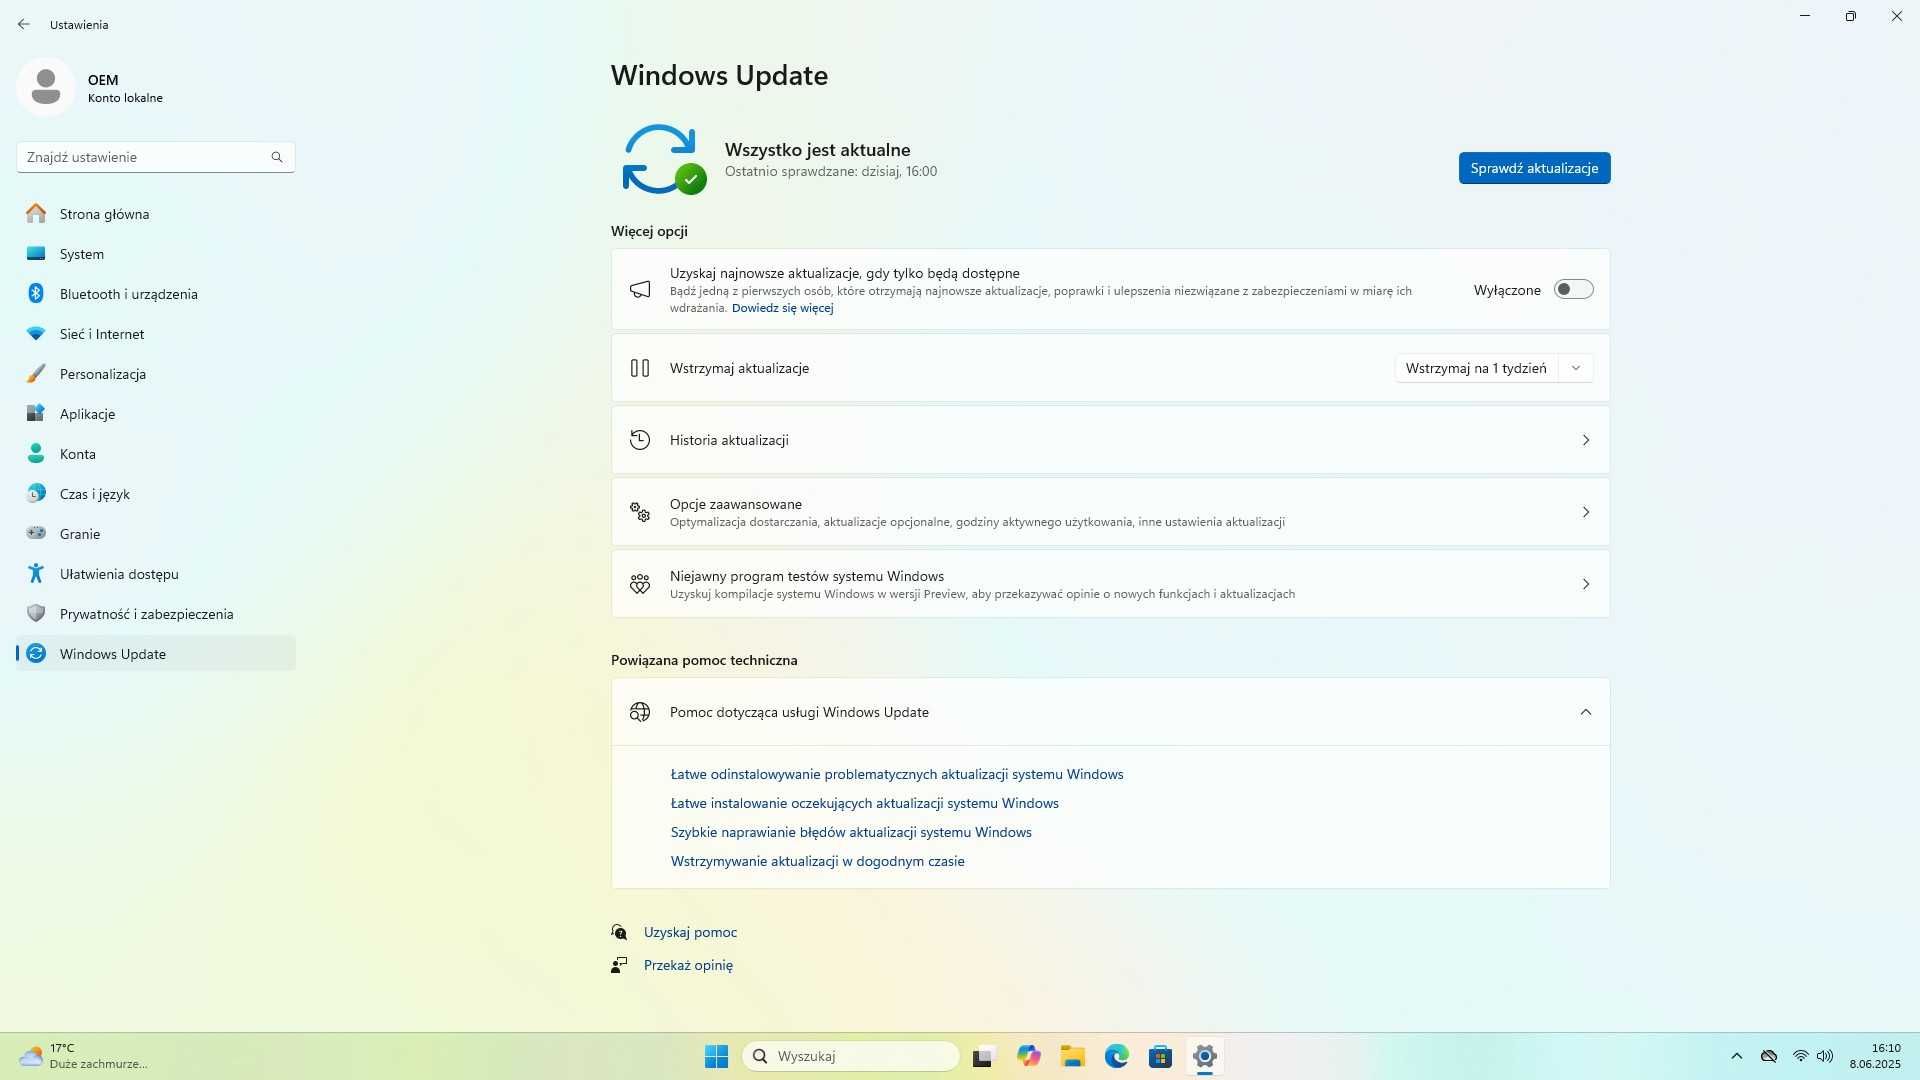The height and width of the screenshot is (1080, 1920).
Task: Click the cloud sync-off tray icon
Action: [x=1768, y=1056]
